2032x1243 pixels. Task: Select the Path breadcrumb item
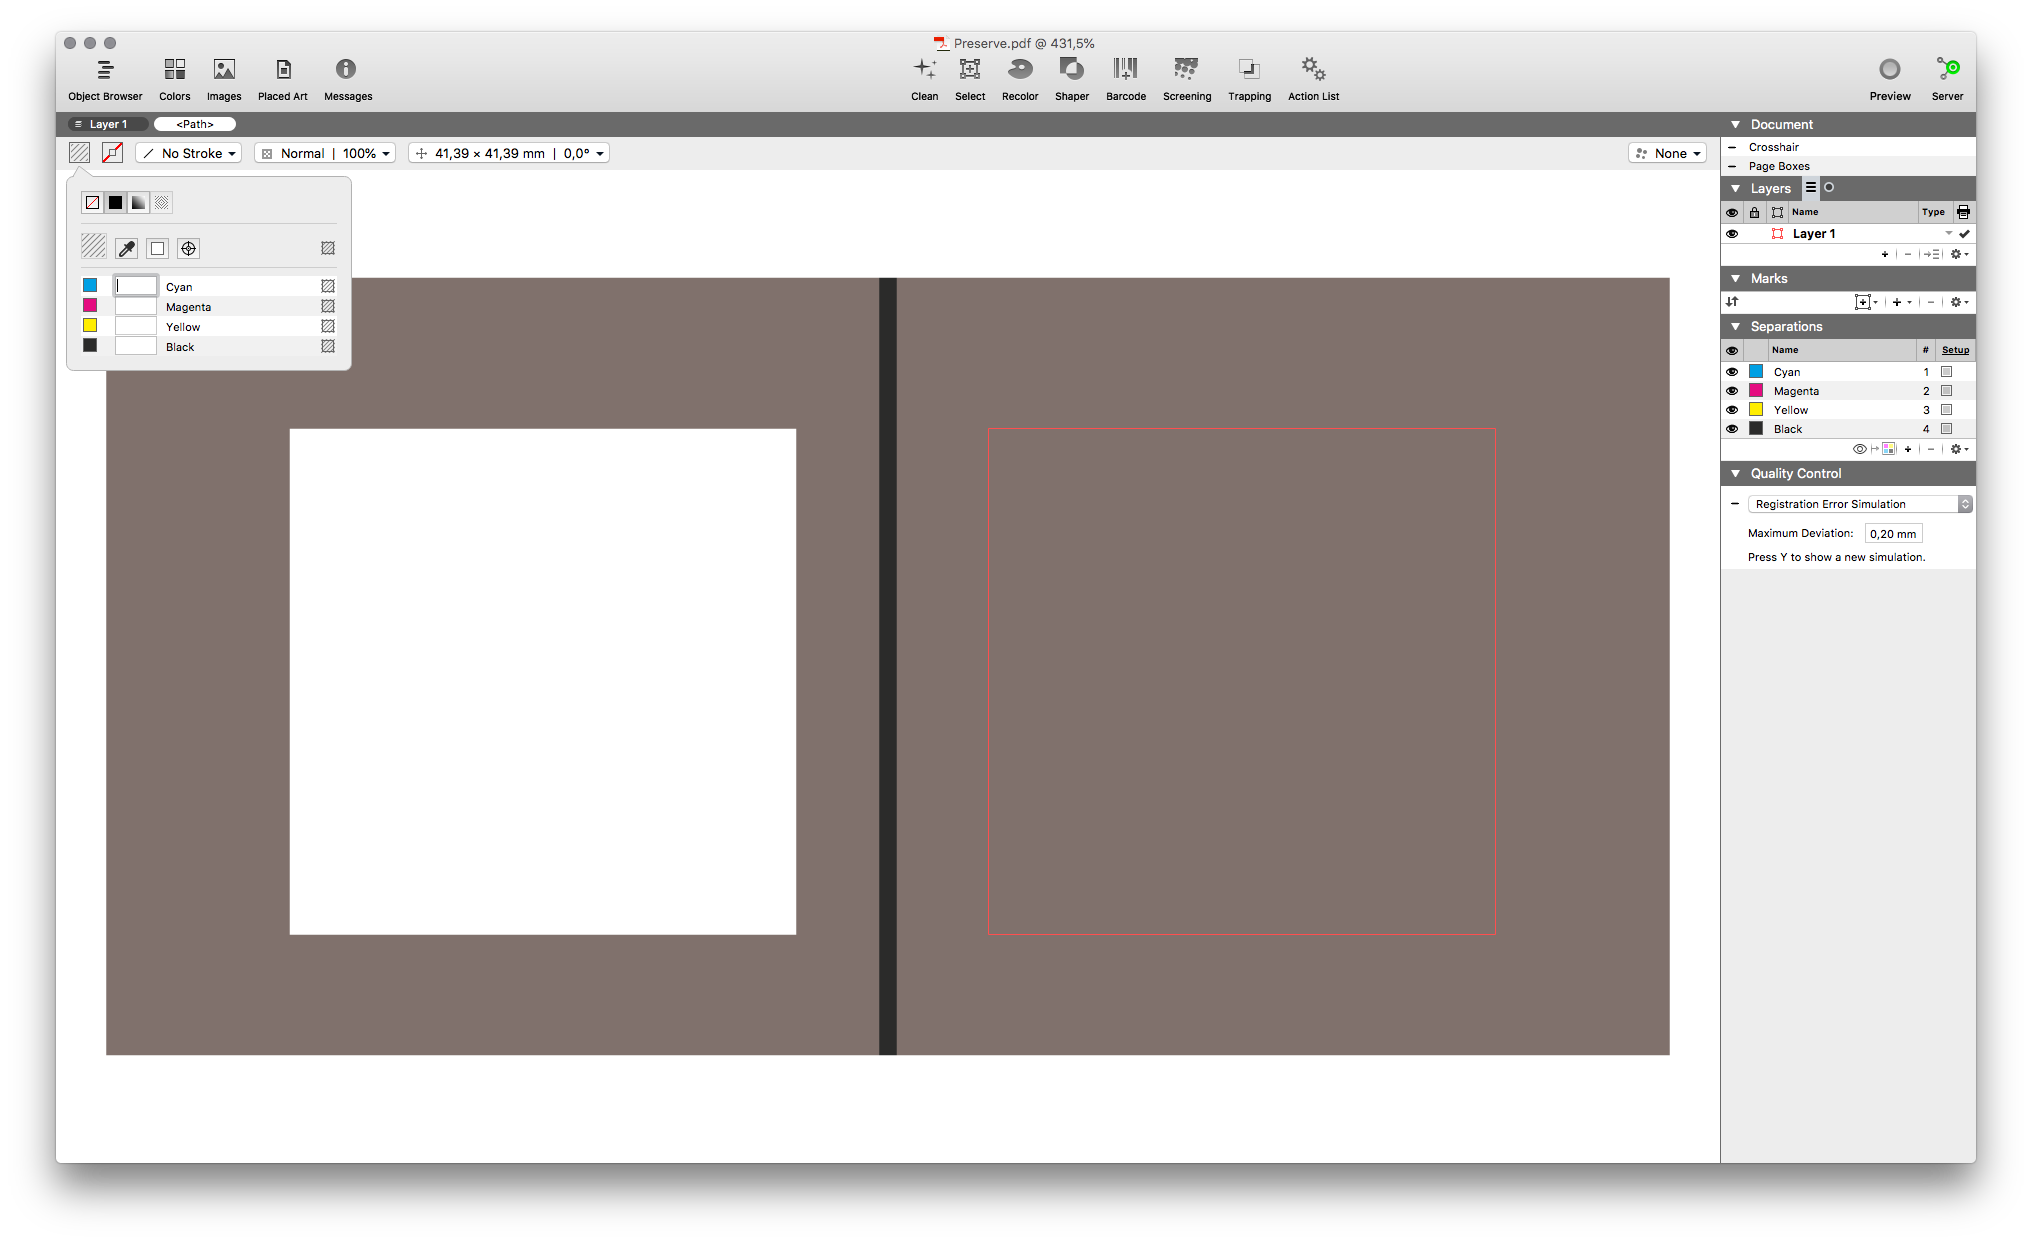(x=194, y=124)
